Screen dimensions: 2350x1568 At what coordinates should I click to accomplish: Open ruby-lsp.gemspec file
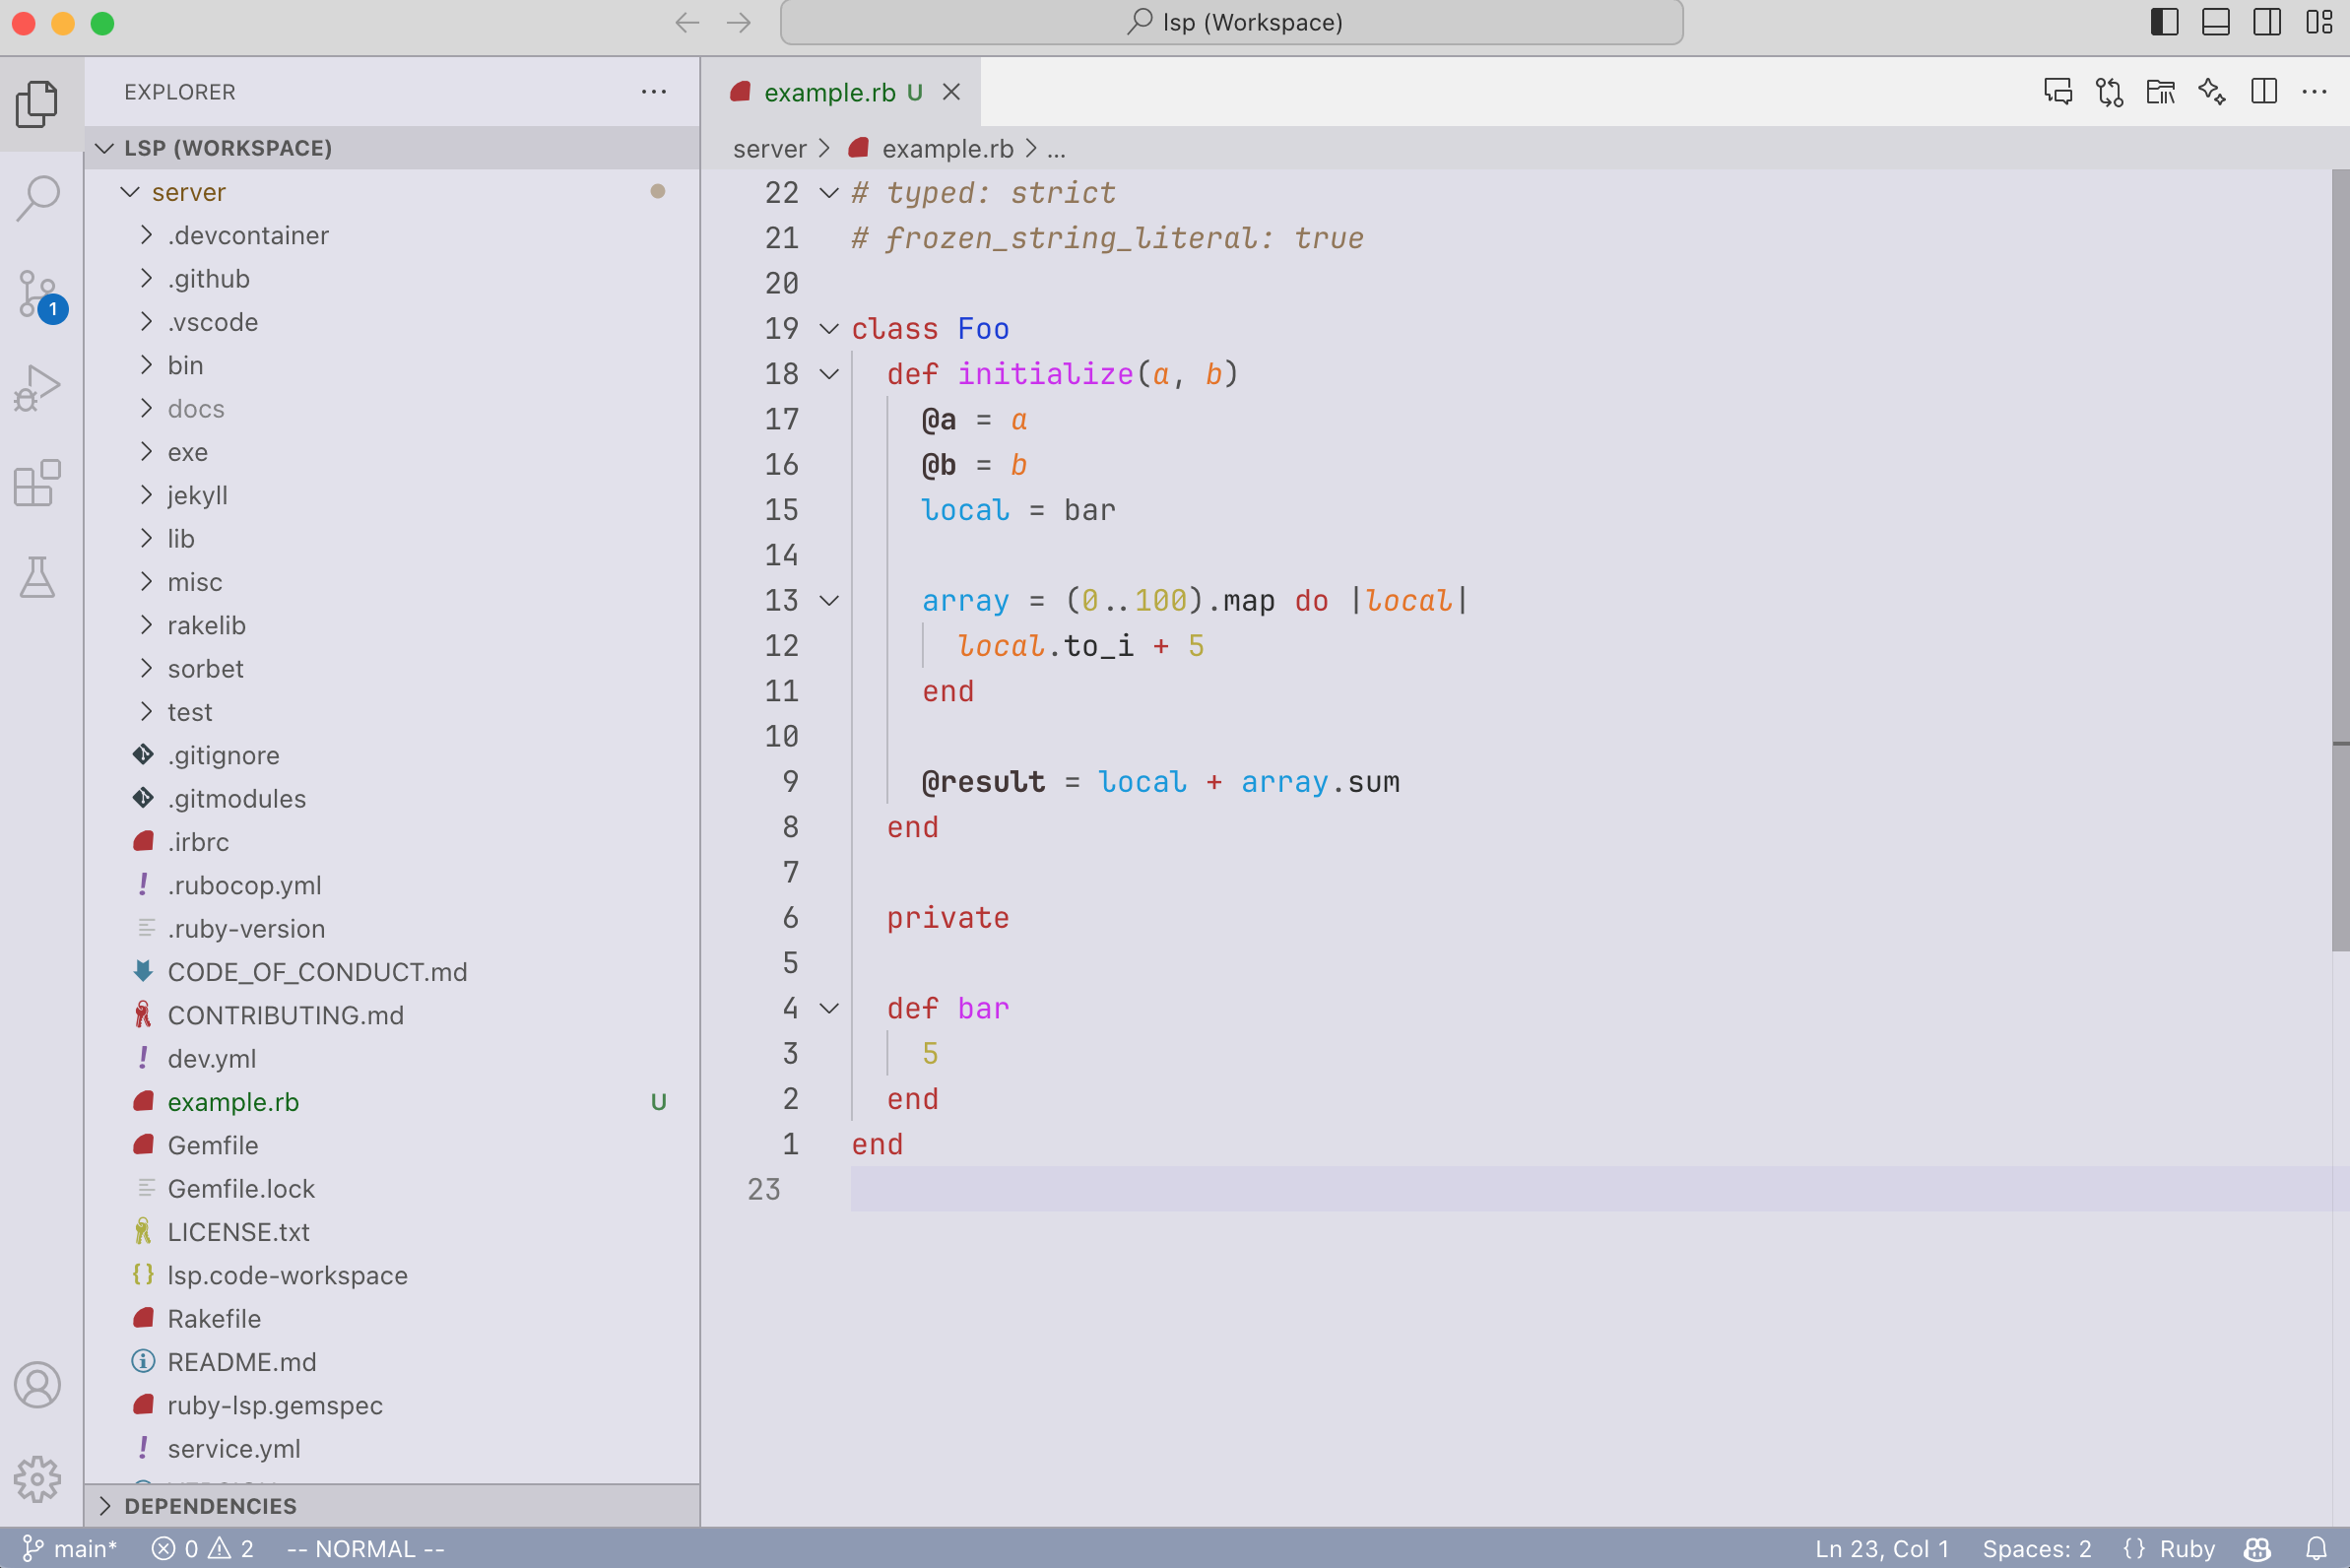(x=392, y=1405)
